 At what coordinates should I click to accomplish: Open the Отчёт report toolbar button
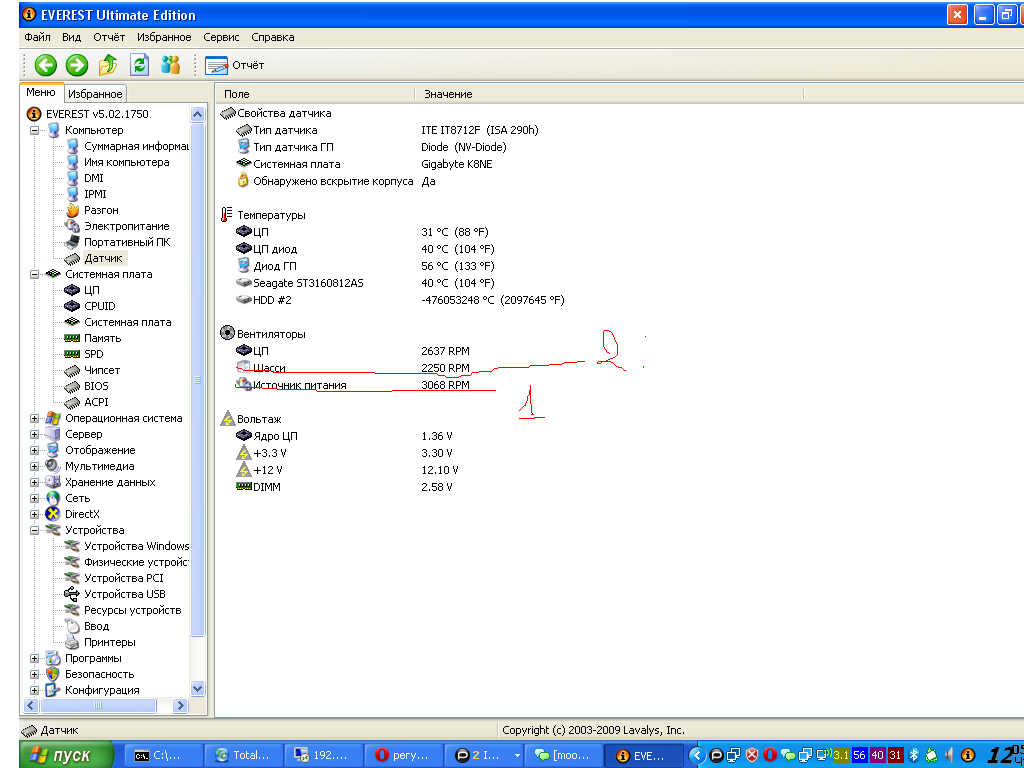click(x=234, y=65)
